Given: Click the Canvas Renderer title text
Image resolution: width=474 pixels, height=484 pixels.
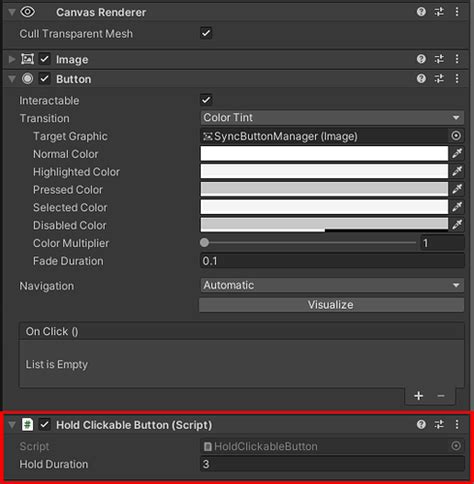Looking at the screenshot, I should coord(101,12).
